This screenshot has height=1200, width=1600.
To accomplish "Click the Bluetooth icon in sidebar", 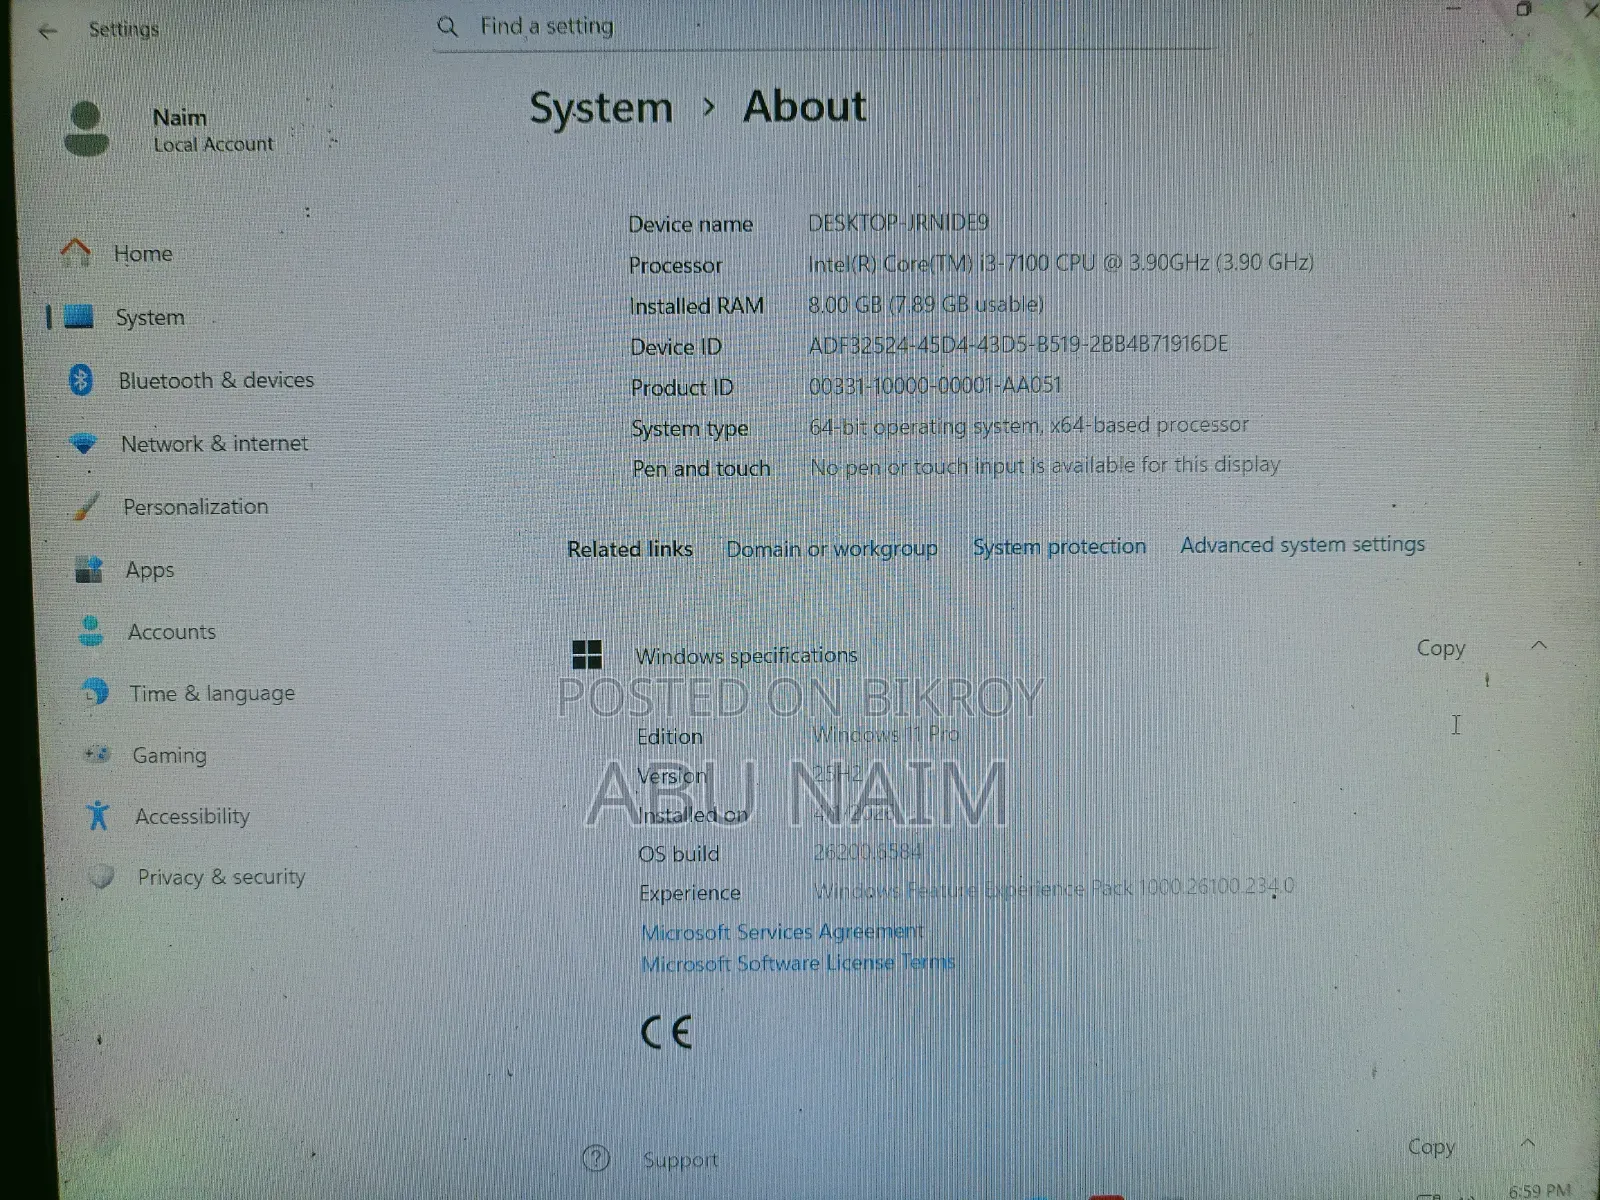I will [x=81, y=380].
